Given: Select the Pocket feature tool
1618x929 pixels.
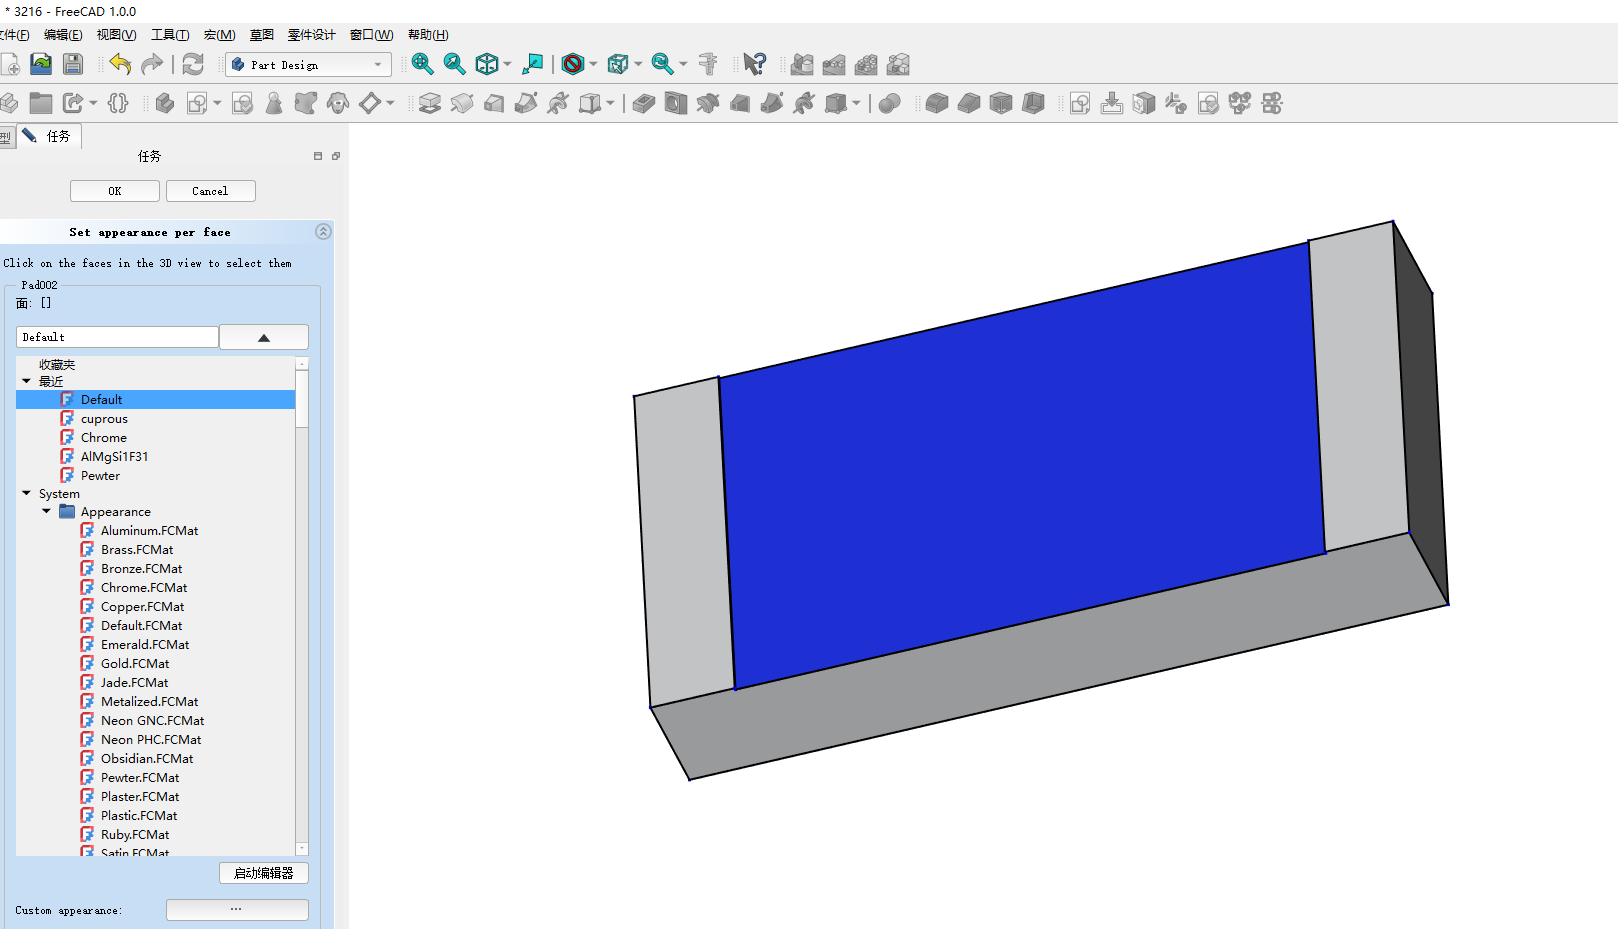Looking at the screenshot, I should click(644, 103).
